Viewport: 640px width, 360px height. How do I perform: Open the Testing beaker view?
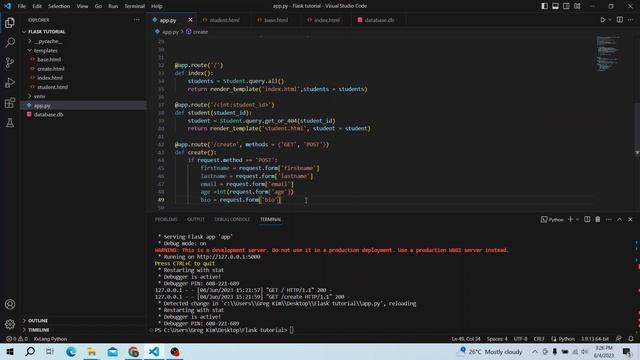click(10, 122)
